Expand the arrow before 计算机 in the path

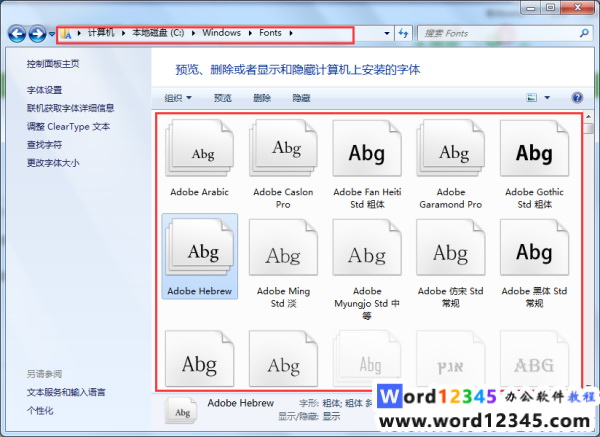79,33
